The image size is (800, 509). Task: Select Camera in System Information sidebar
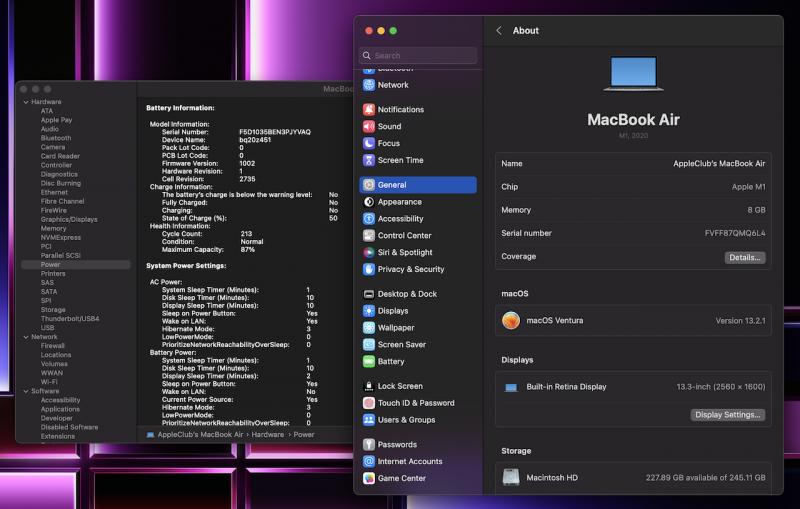53,147
